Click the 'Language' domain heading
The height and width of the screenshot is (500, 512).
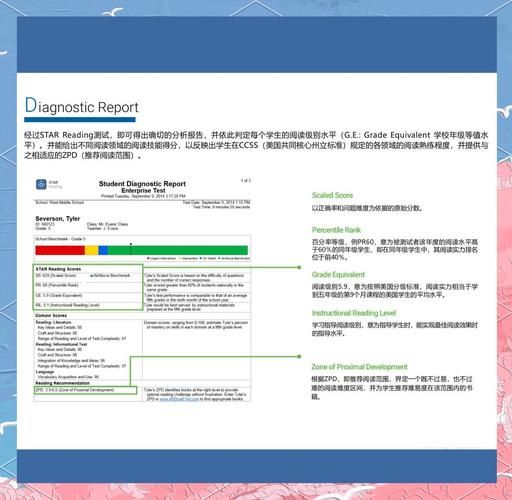[x=45, y=372]
